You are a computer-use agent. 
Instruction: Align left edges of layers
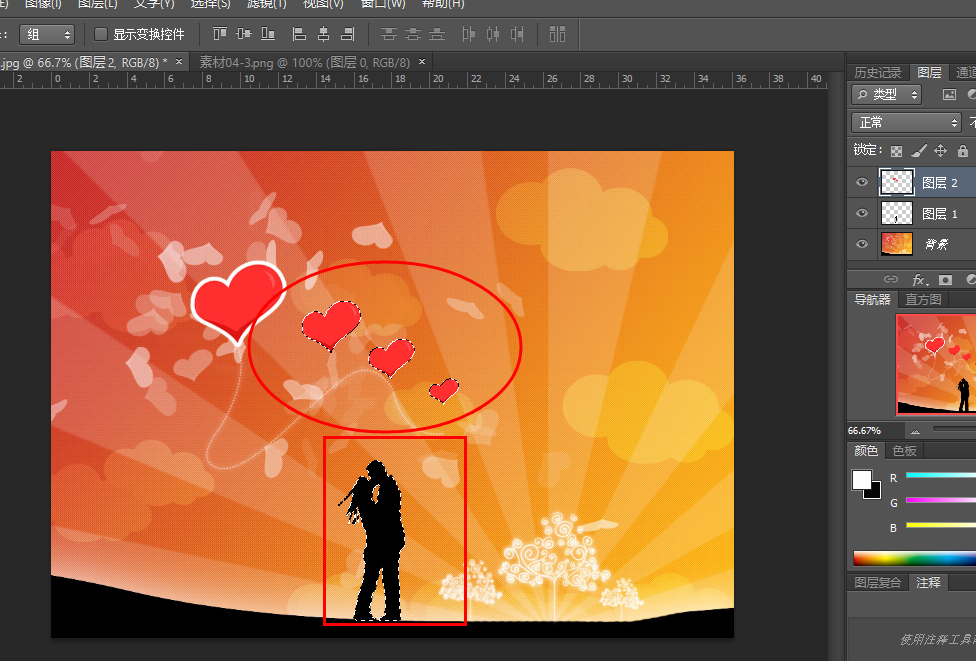click(x=299, y=34)
